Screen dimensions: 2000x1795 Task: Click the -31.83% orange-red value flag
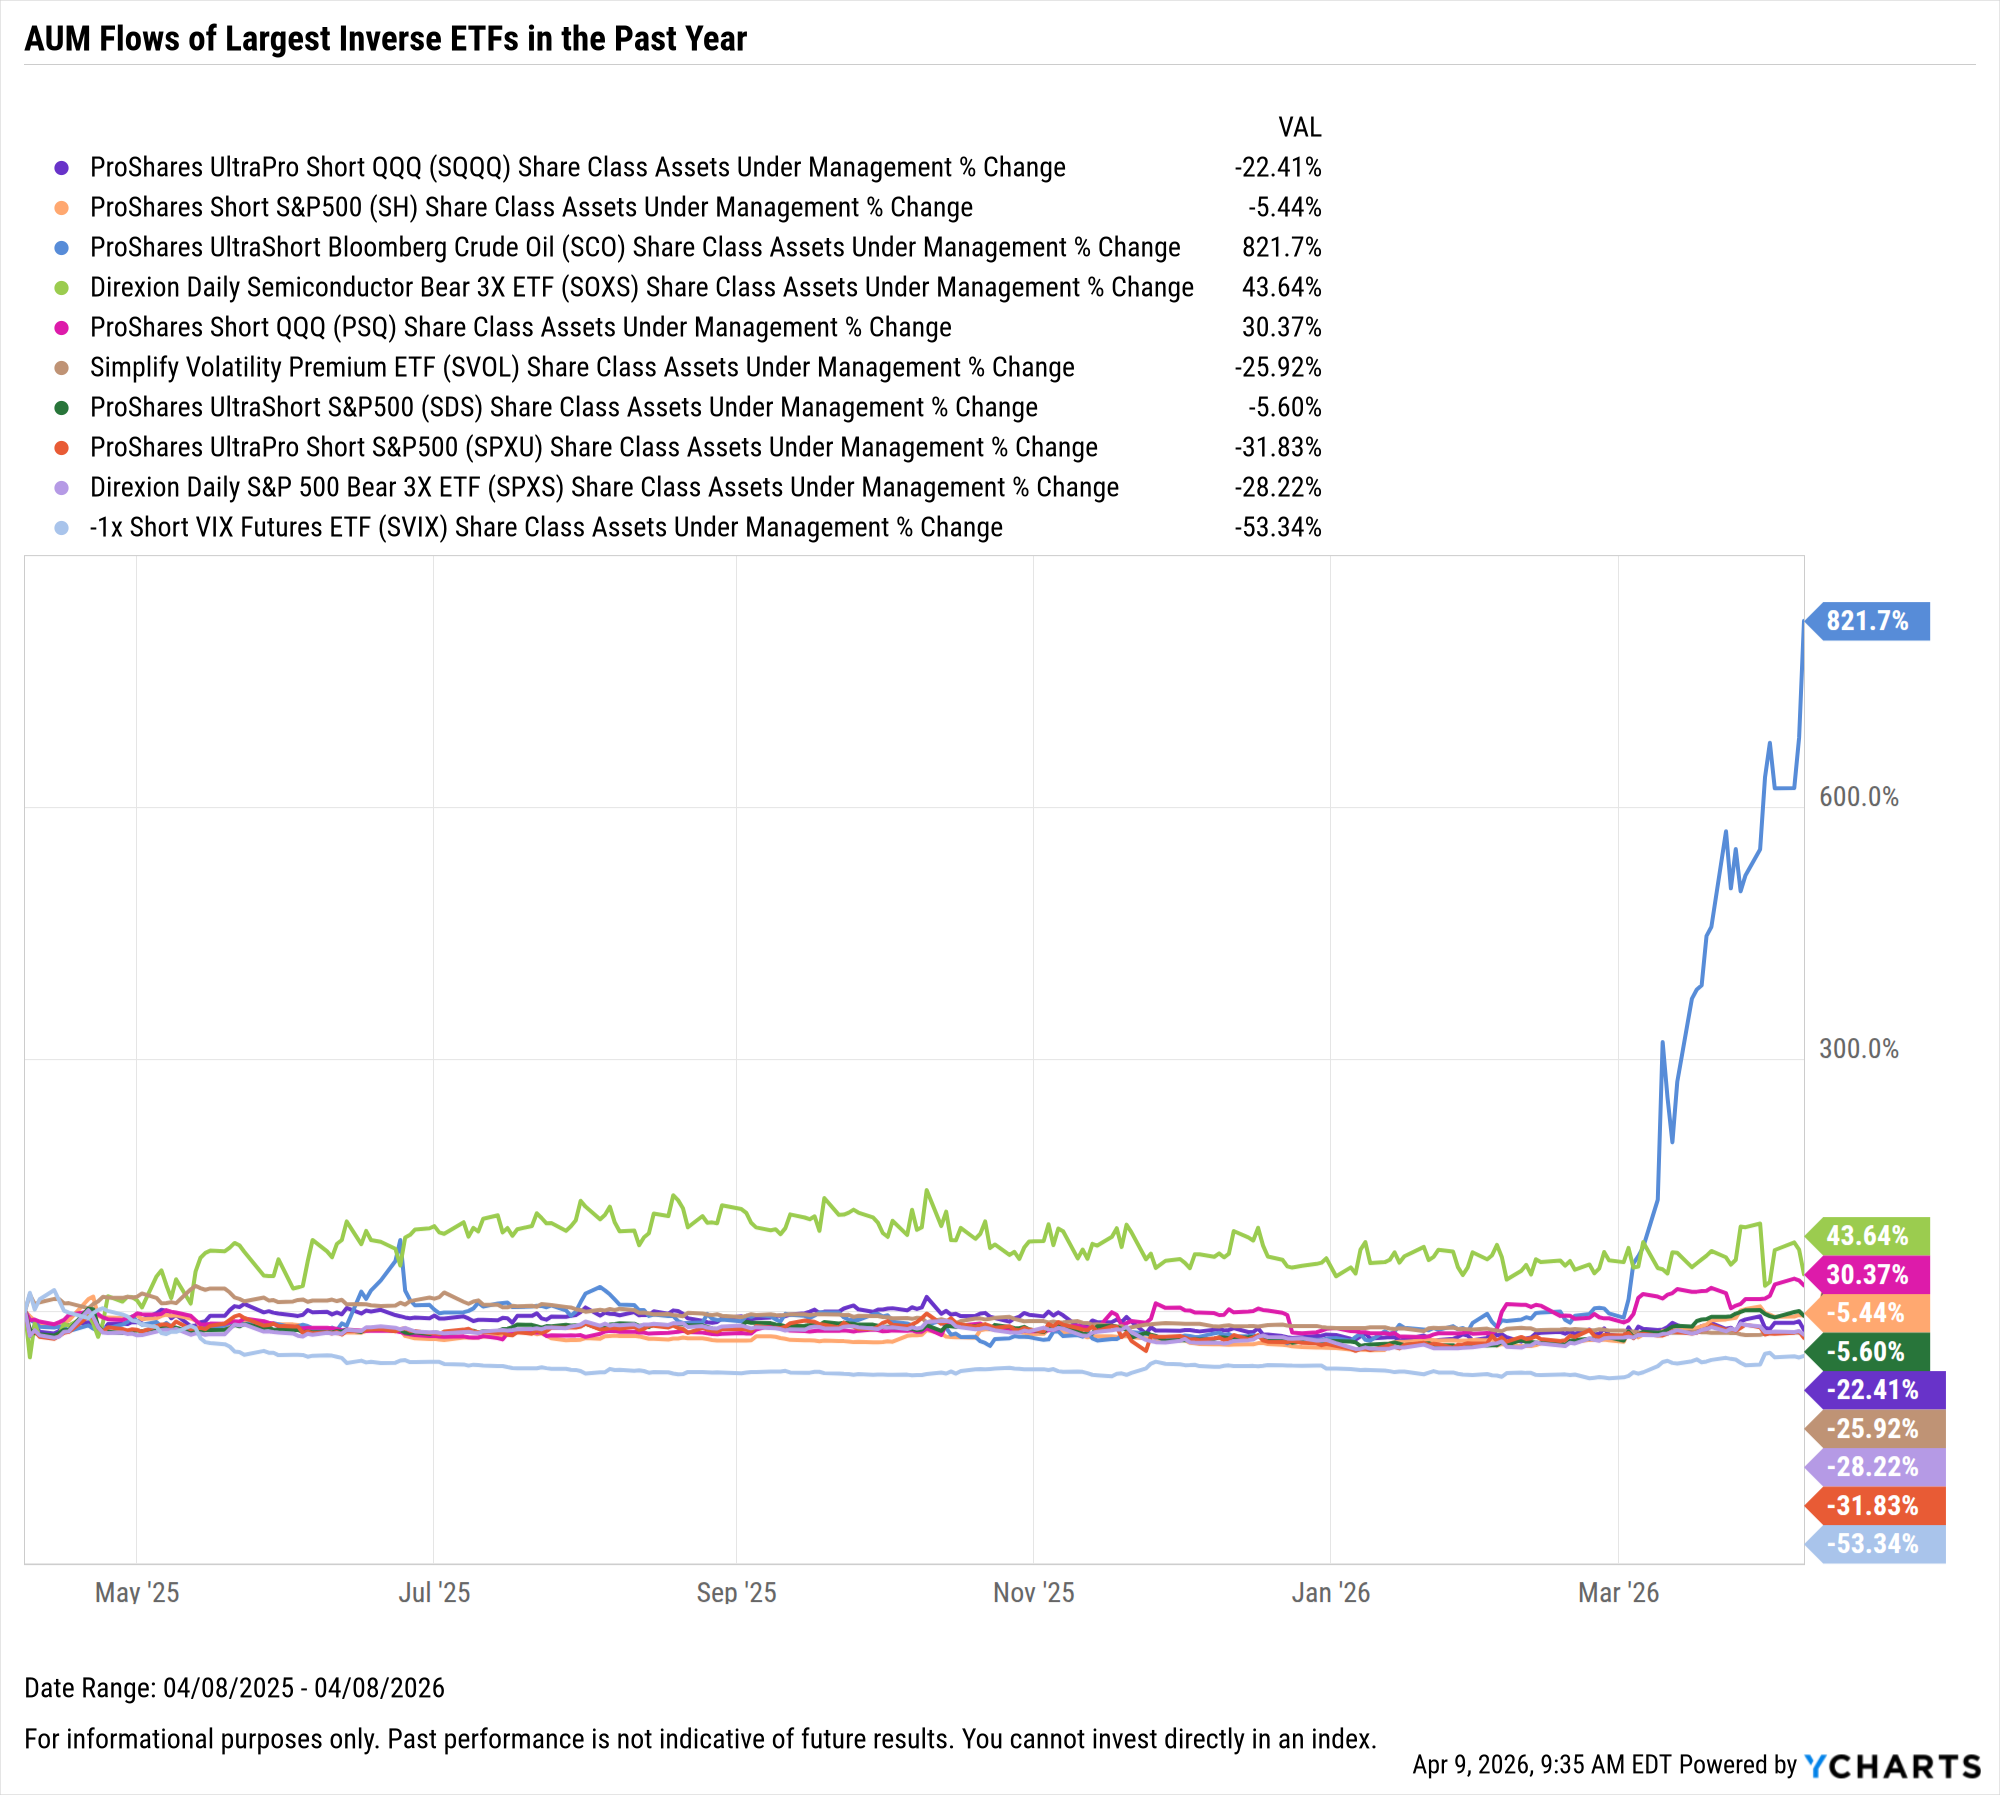click(1873, 1506)
